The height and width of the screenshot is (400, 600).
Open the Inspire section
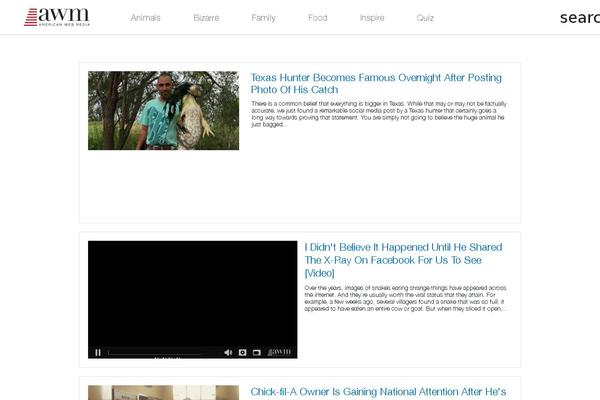[x=372, y=18]
